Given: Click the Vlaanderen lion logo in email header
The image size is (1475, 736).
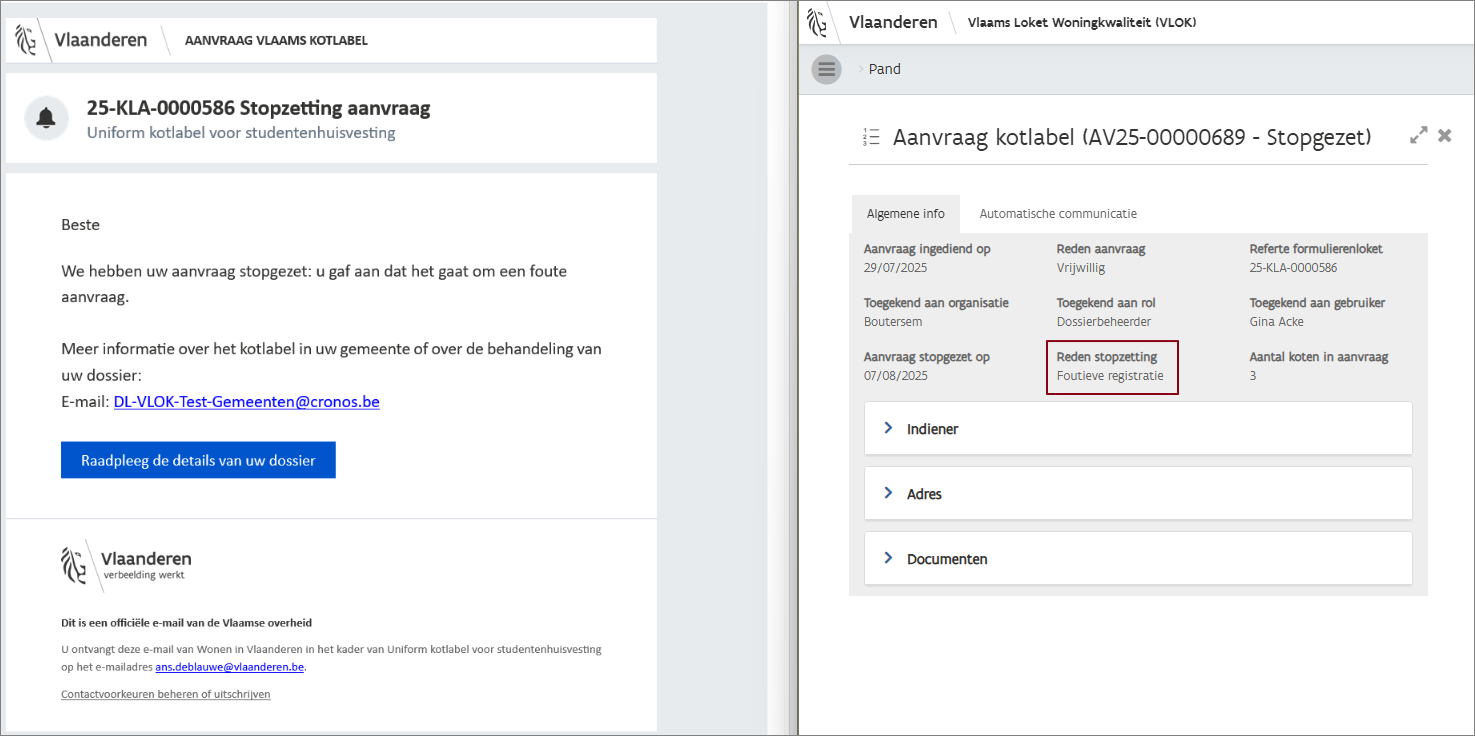Looking at the screenshot, I should [x=26, y=40].
